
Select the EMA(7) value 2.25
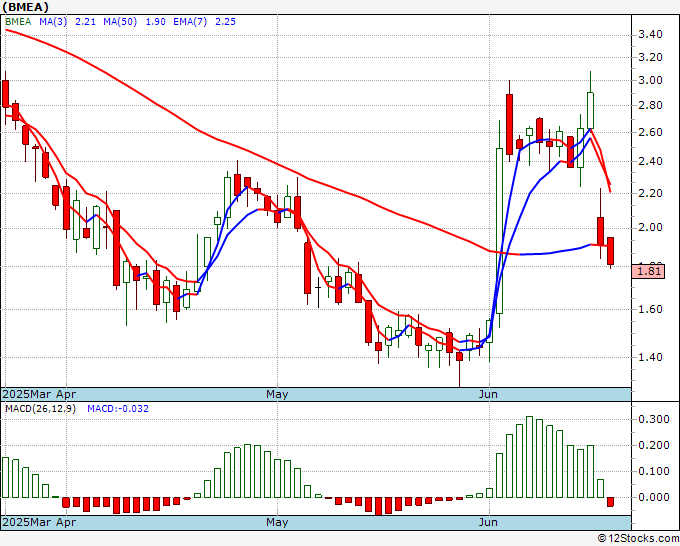pos(226,22)
